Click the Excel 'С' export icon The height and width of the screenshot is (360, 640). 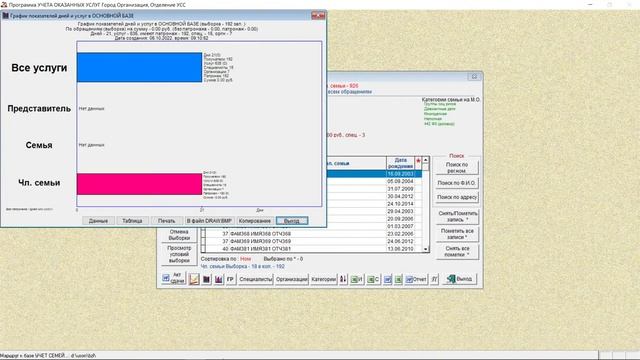373,279
